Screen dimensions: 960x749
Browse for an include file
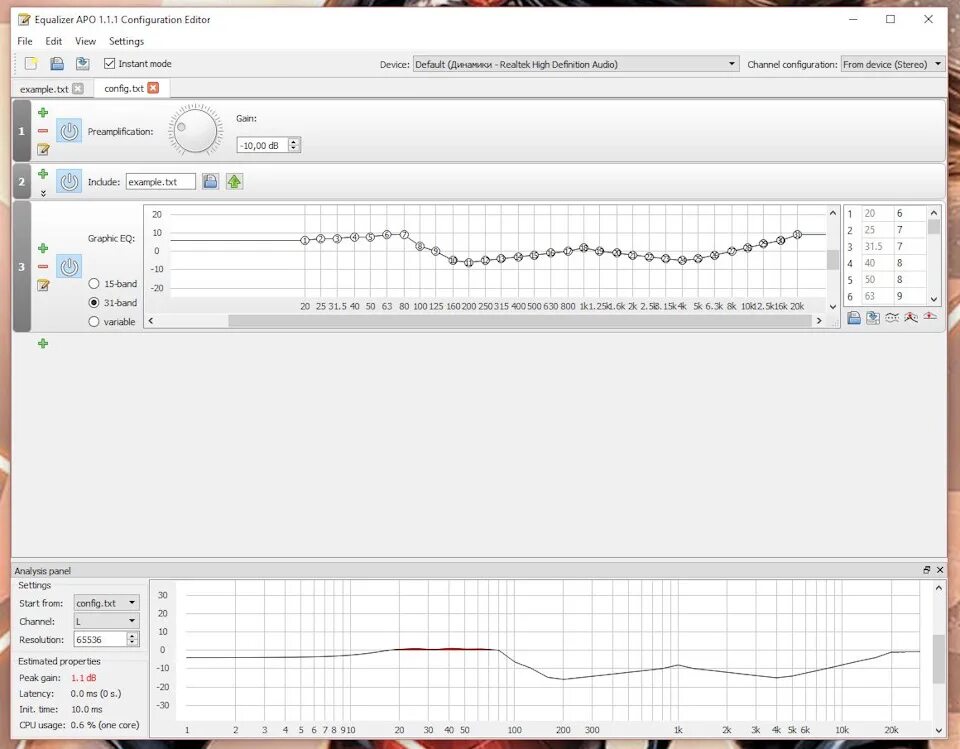pyautogui.click(x=210, y=181)
